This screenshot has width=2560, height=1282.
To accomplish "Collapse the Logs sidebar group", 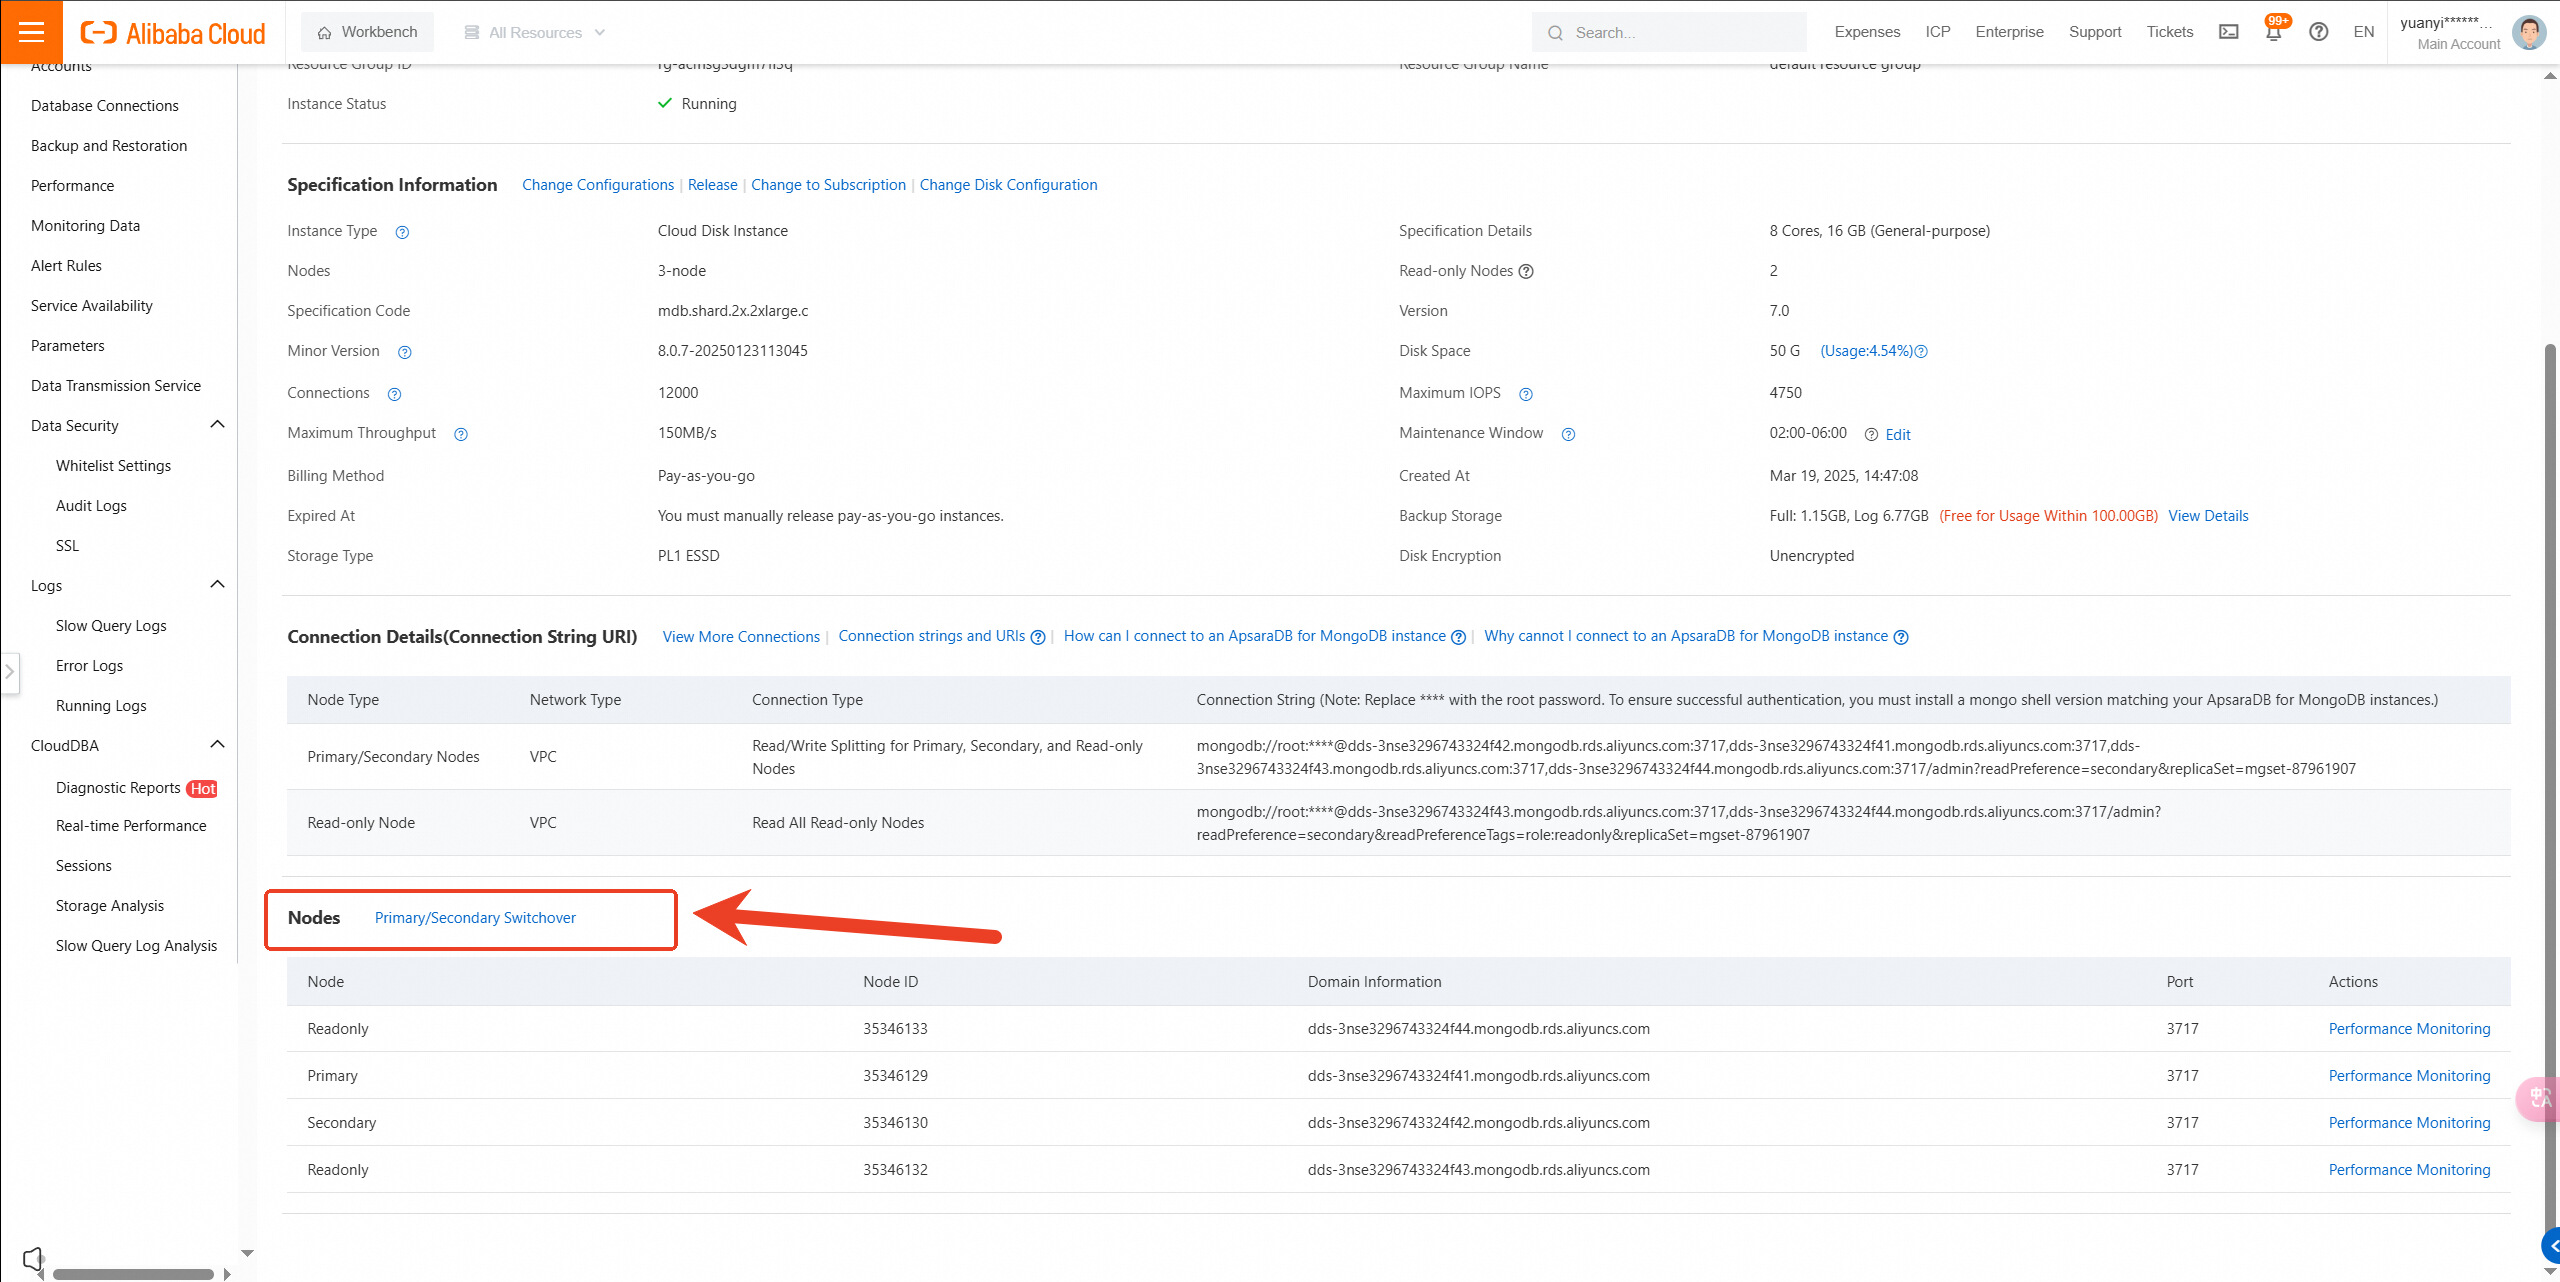I will pyautogui.click(x=217, y=585).
